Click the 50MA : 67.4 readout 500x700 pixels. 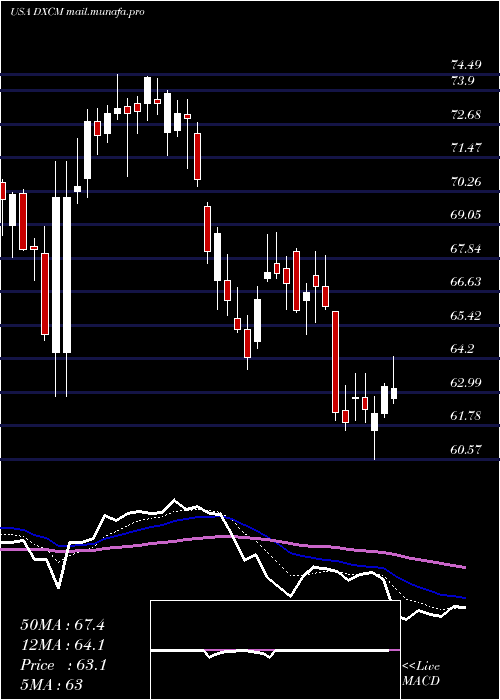pos(62,625)
